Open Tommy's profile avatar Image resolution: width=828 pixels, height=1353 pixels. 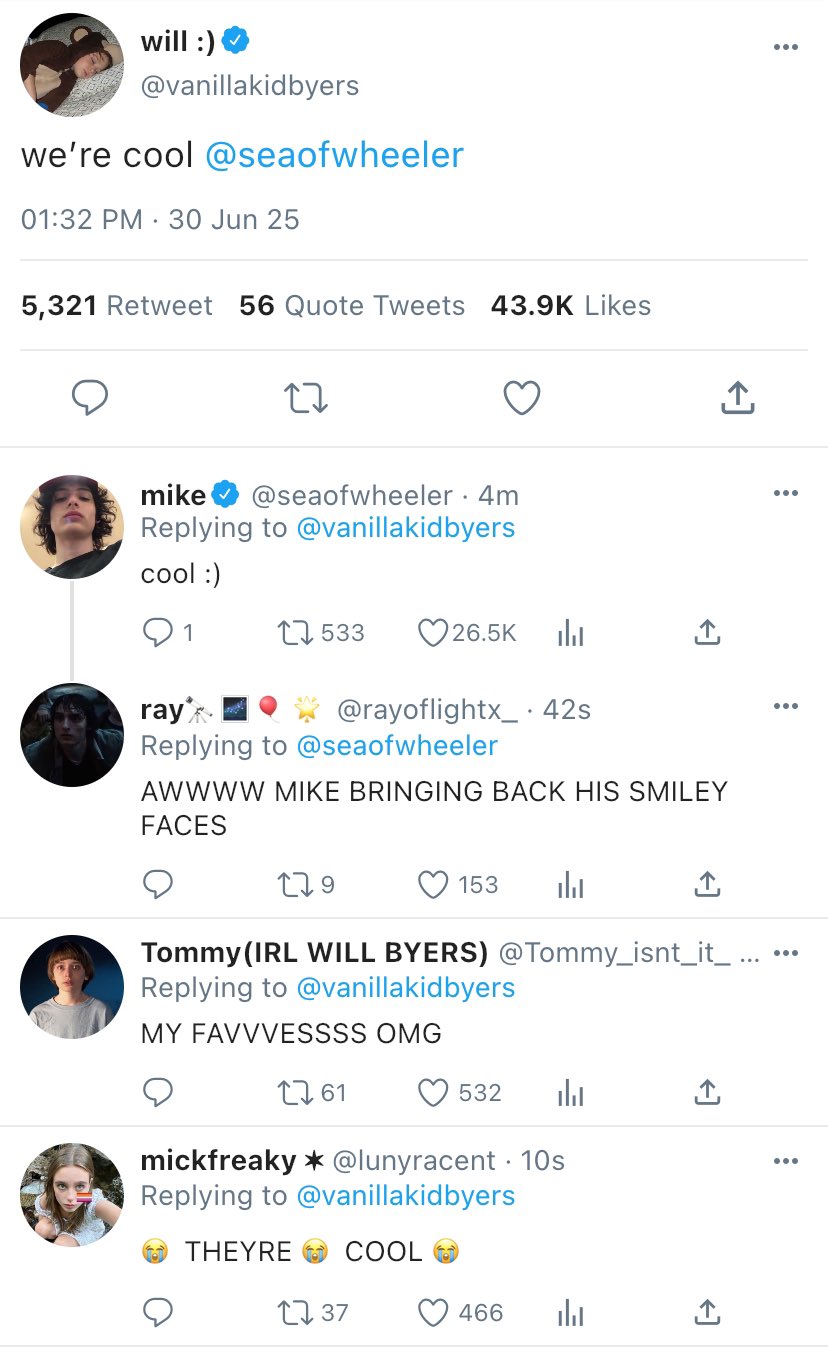[72, 987]
